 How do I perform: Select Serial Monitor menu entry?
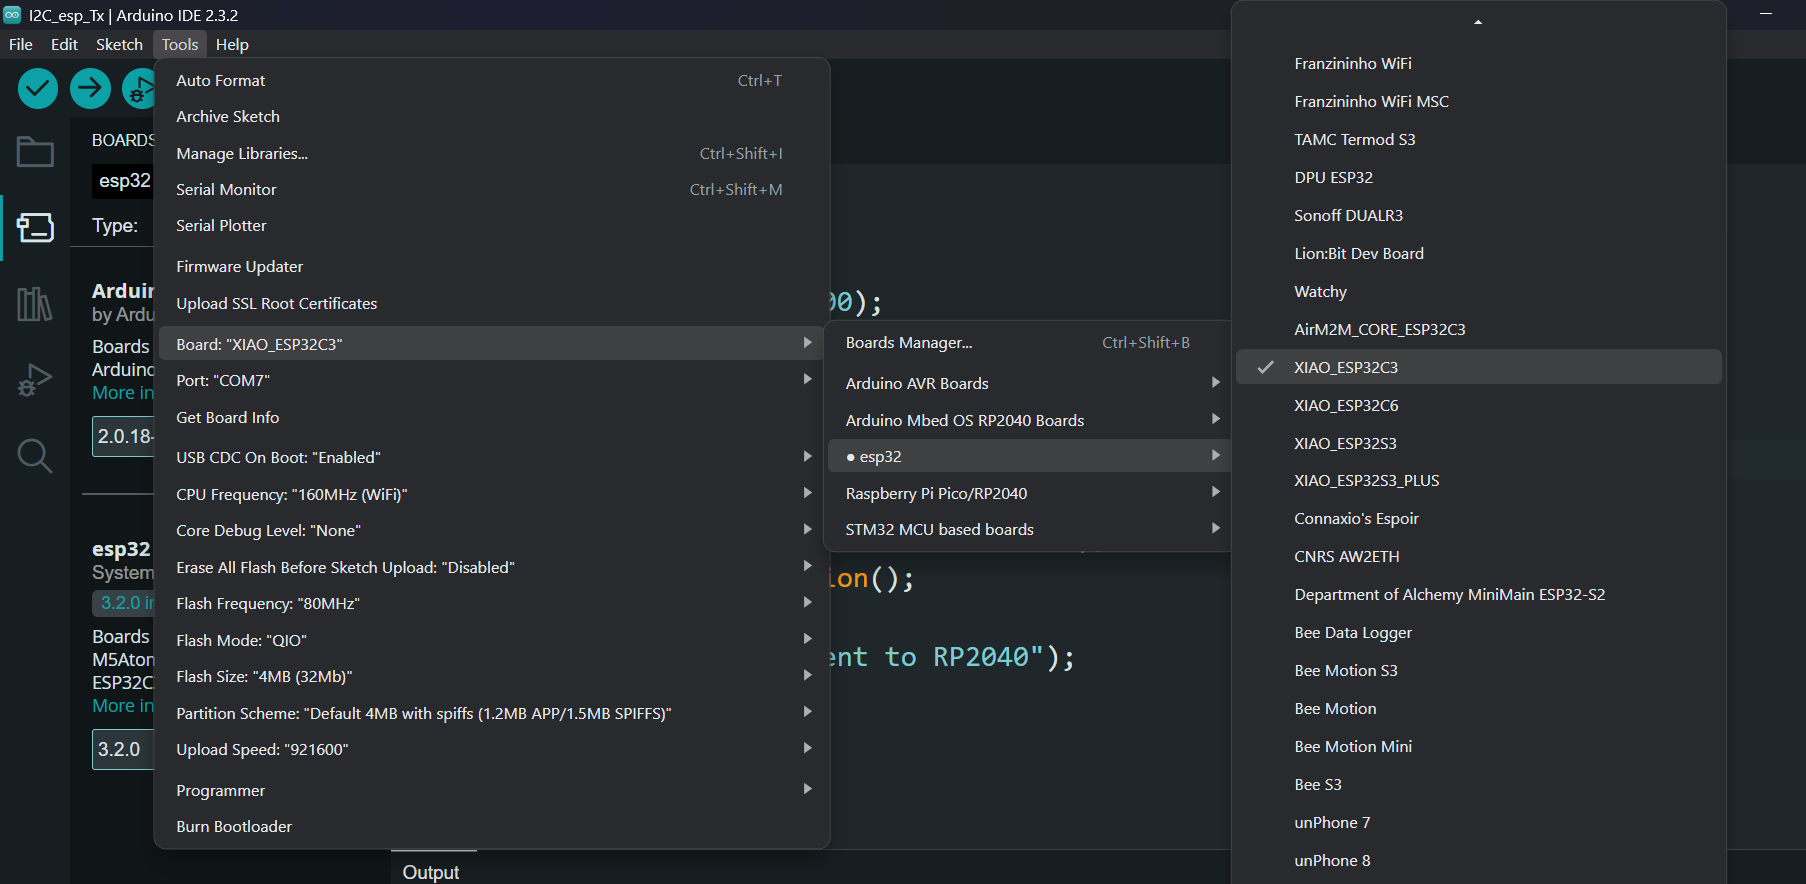click(x=226, y=189)
